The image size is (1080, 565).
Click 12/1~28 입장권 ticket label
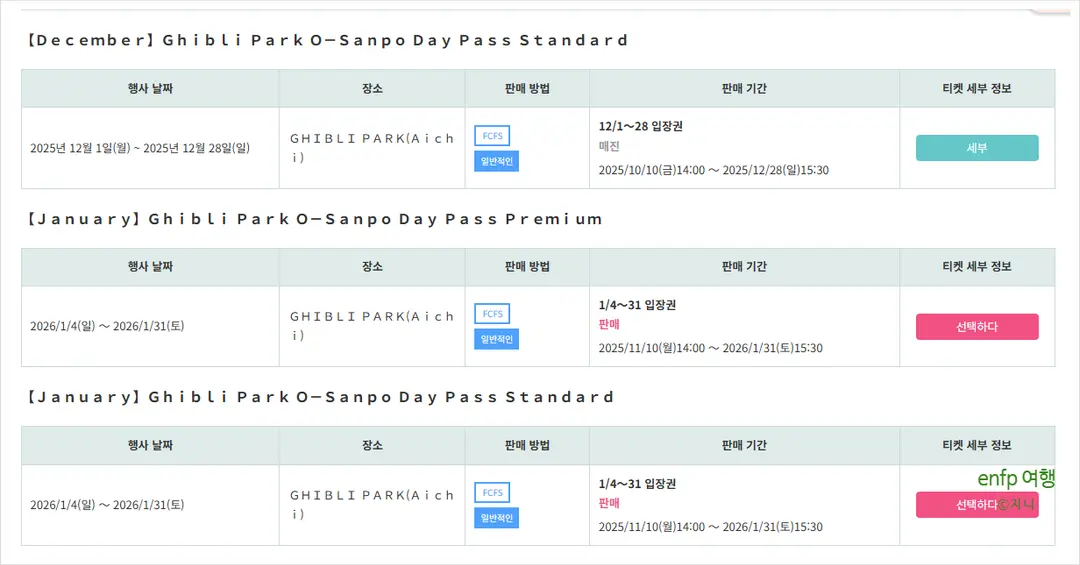click(x=641, y=126)
